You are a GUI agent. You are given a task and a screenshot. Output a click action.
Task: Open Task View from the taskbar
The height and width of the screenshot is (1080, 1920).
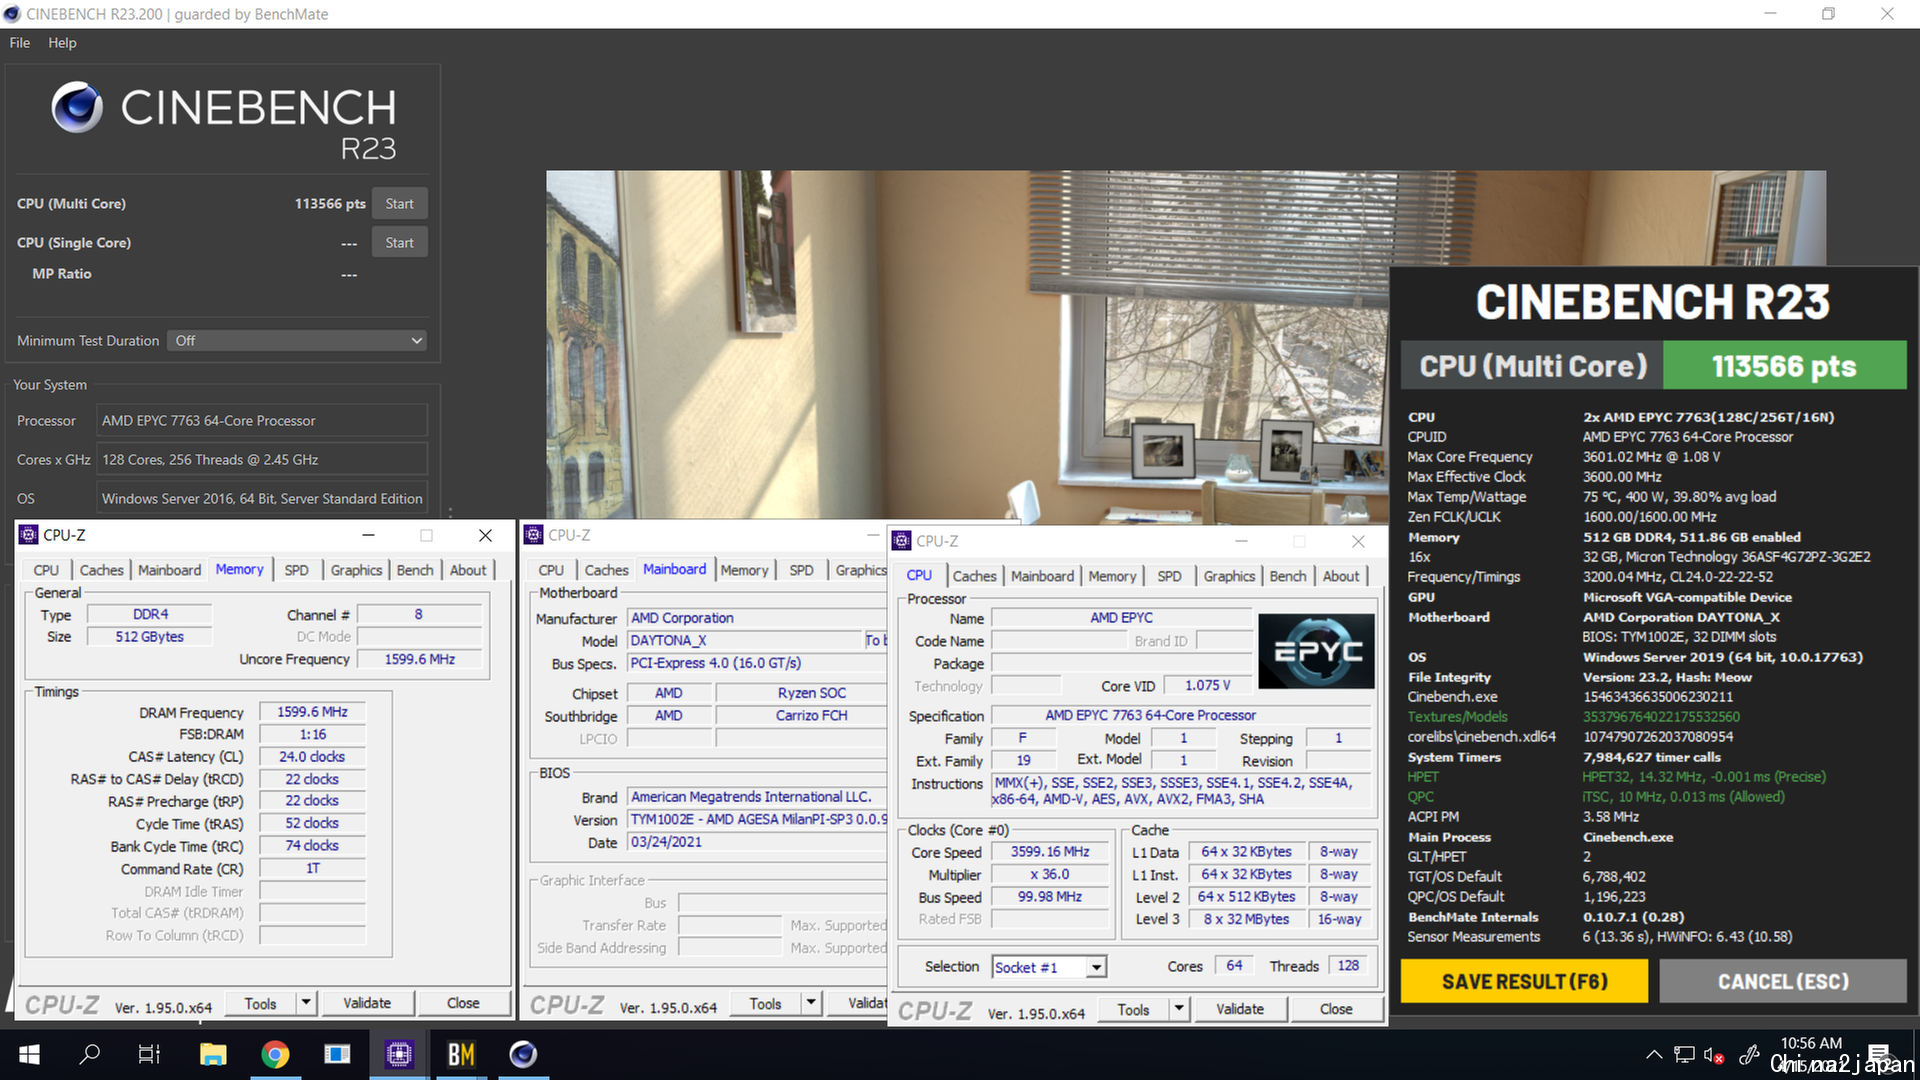pos(149,1054)
